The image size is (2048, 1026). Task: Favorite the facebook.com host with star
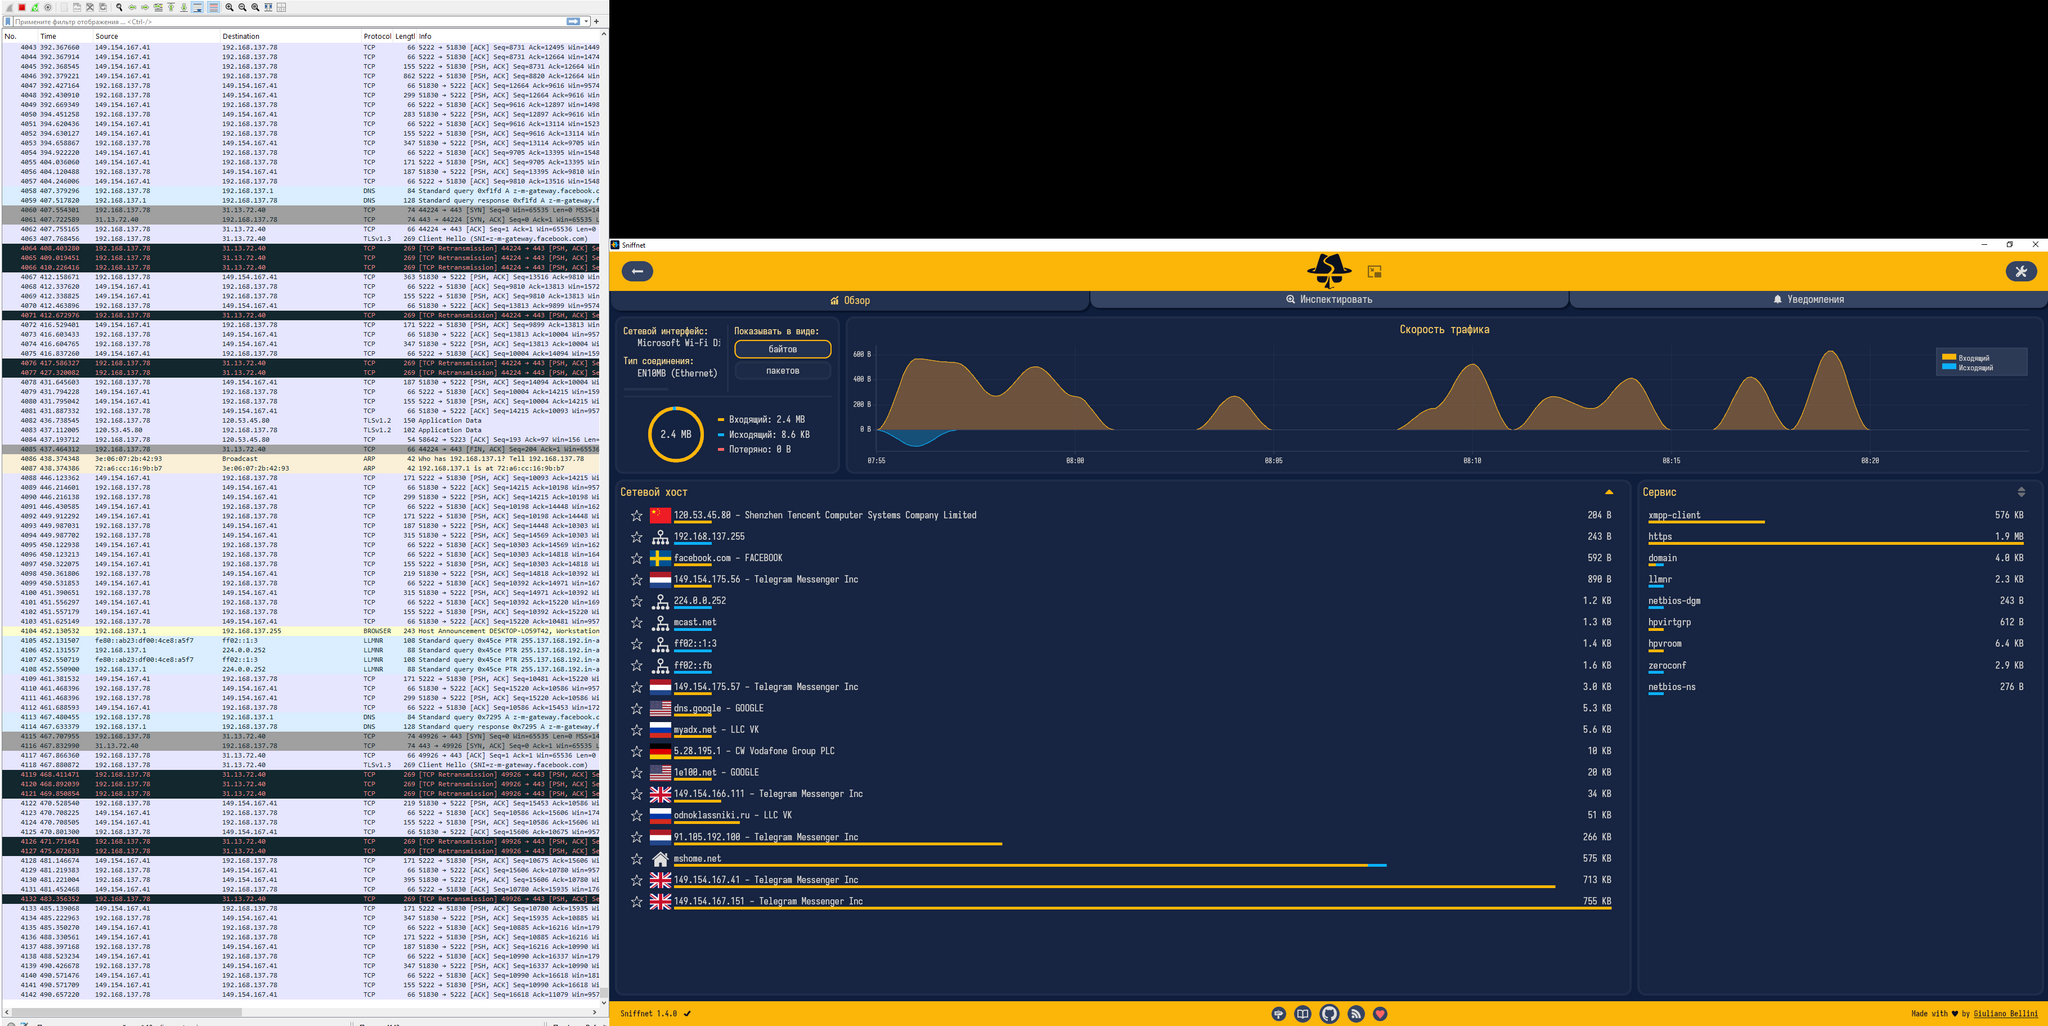[636, 558]
